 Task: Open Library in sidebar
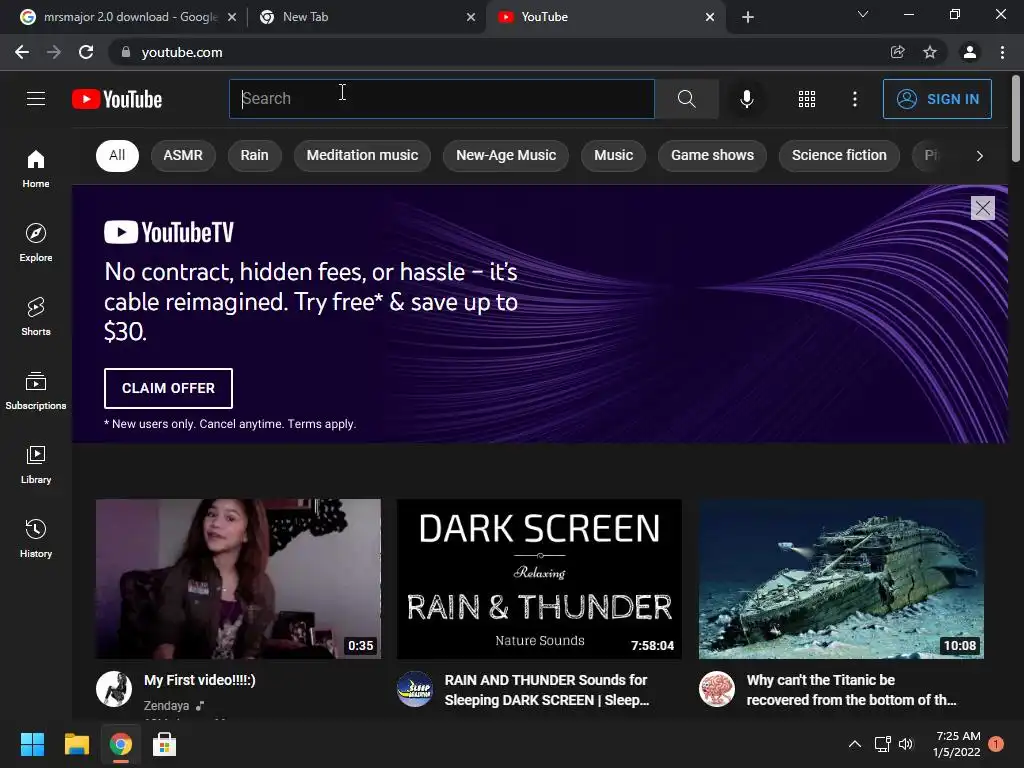tap(36, 464)
